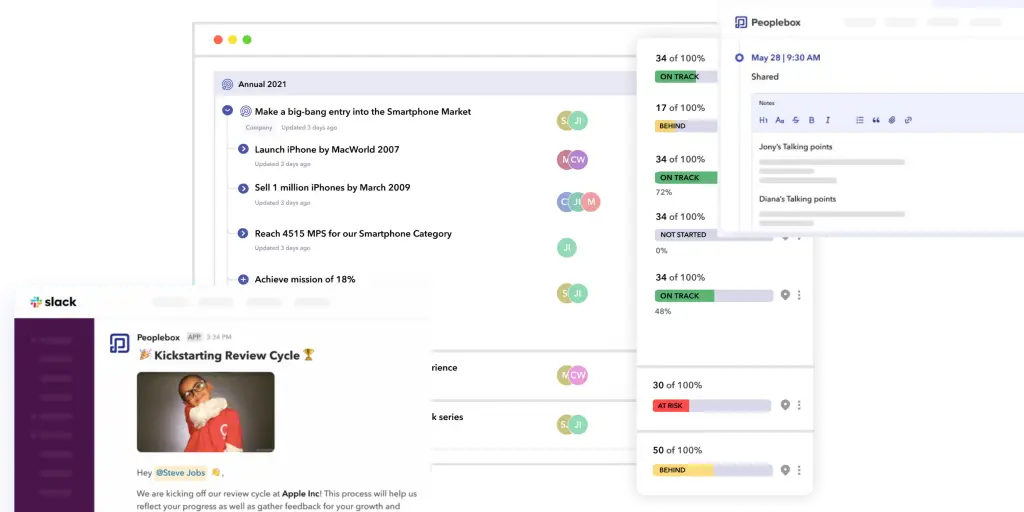Toggle strikethrough formatting in Notes editor
1024x512 pixels.
[795, 120]
